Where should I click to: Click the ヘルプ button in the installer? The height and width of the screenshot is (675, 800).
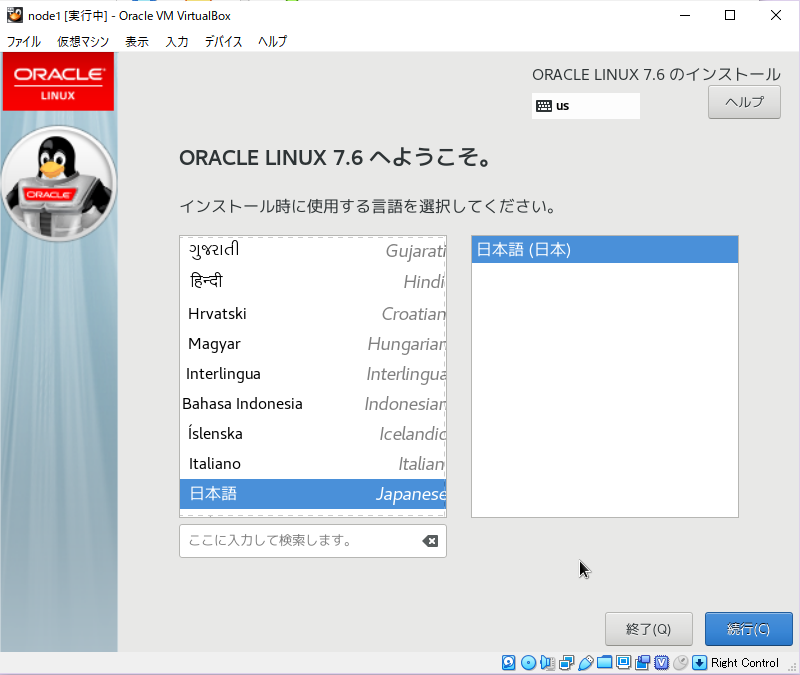[x=744, y=102]
